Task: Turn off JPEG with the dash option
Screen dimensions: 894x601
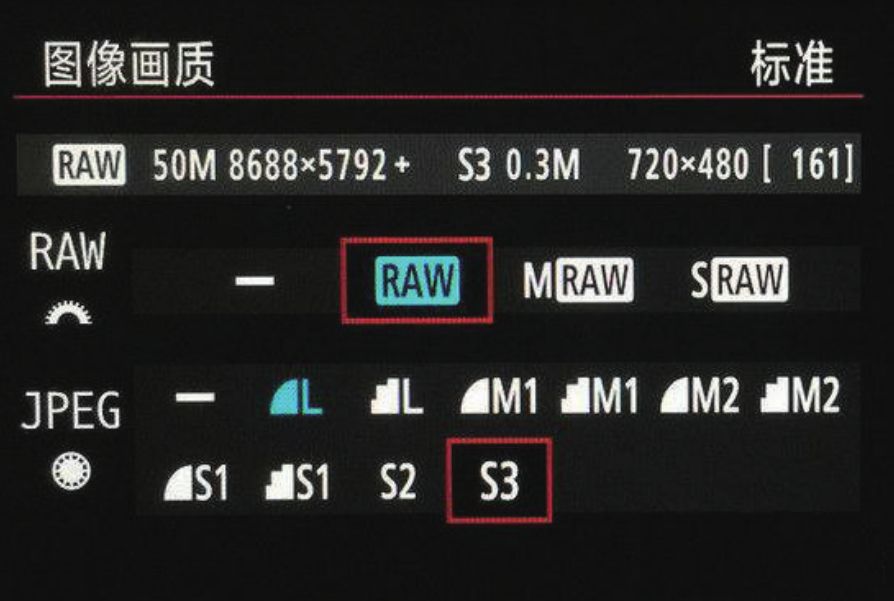Action: (x=195, y=397)
